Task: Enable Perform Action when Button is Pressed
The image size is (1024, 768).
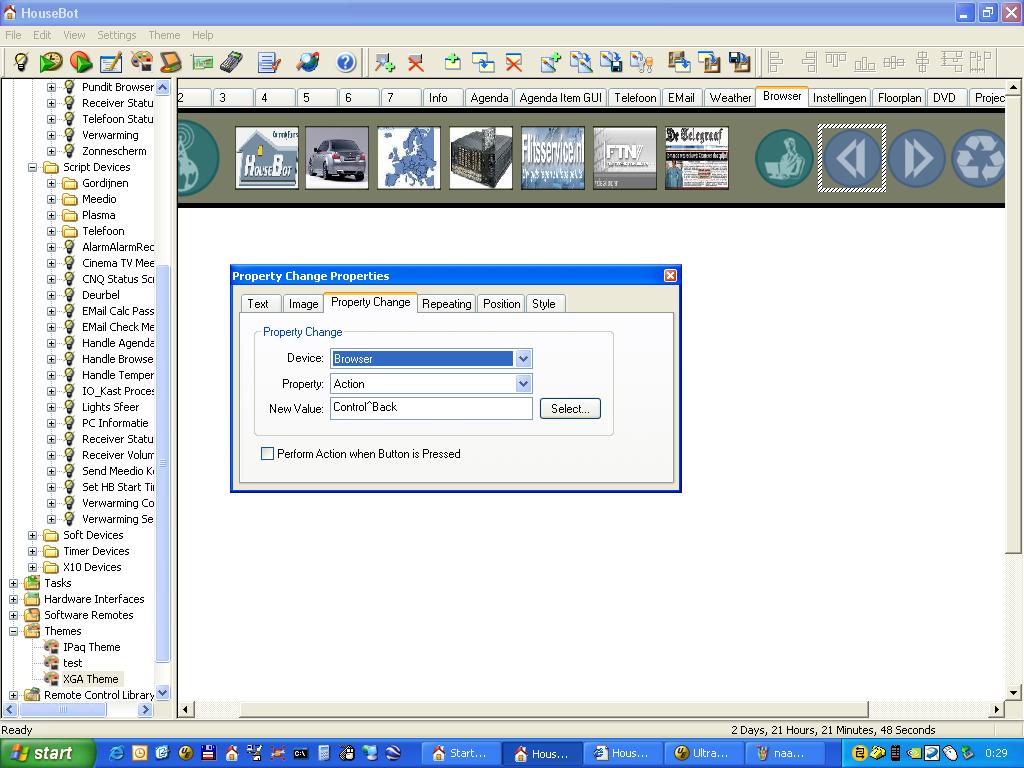Action: point(267,453)
